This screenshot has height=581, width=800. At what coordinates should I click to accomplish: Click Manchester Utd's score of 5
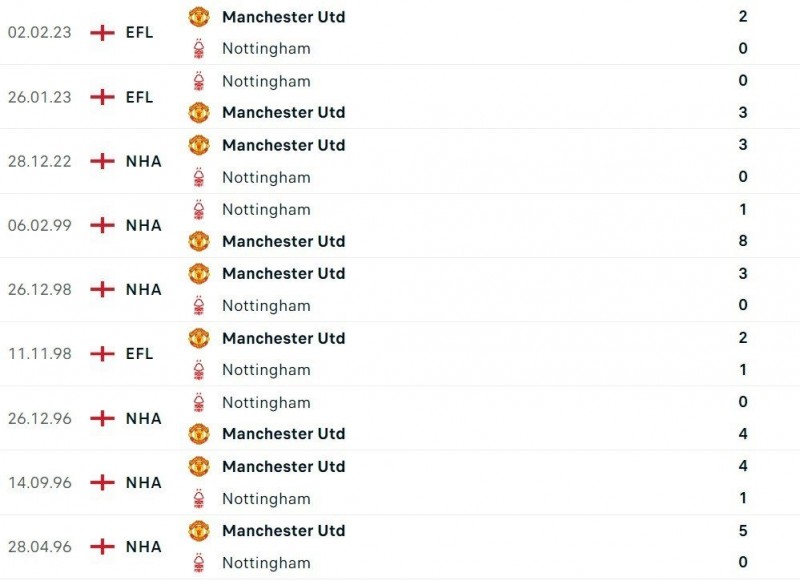pyautogui.click(x=743, y=530)
